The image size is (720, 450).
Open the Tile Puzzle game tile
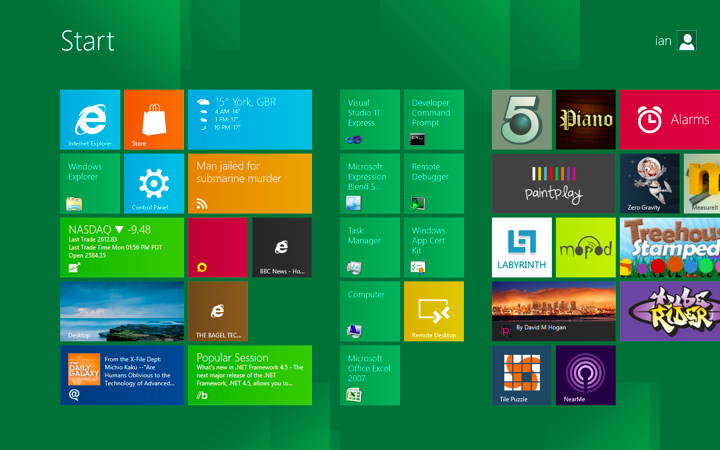click(x=522, y=375)
